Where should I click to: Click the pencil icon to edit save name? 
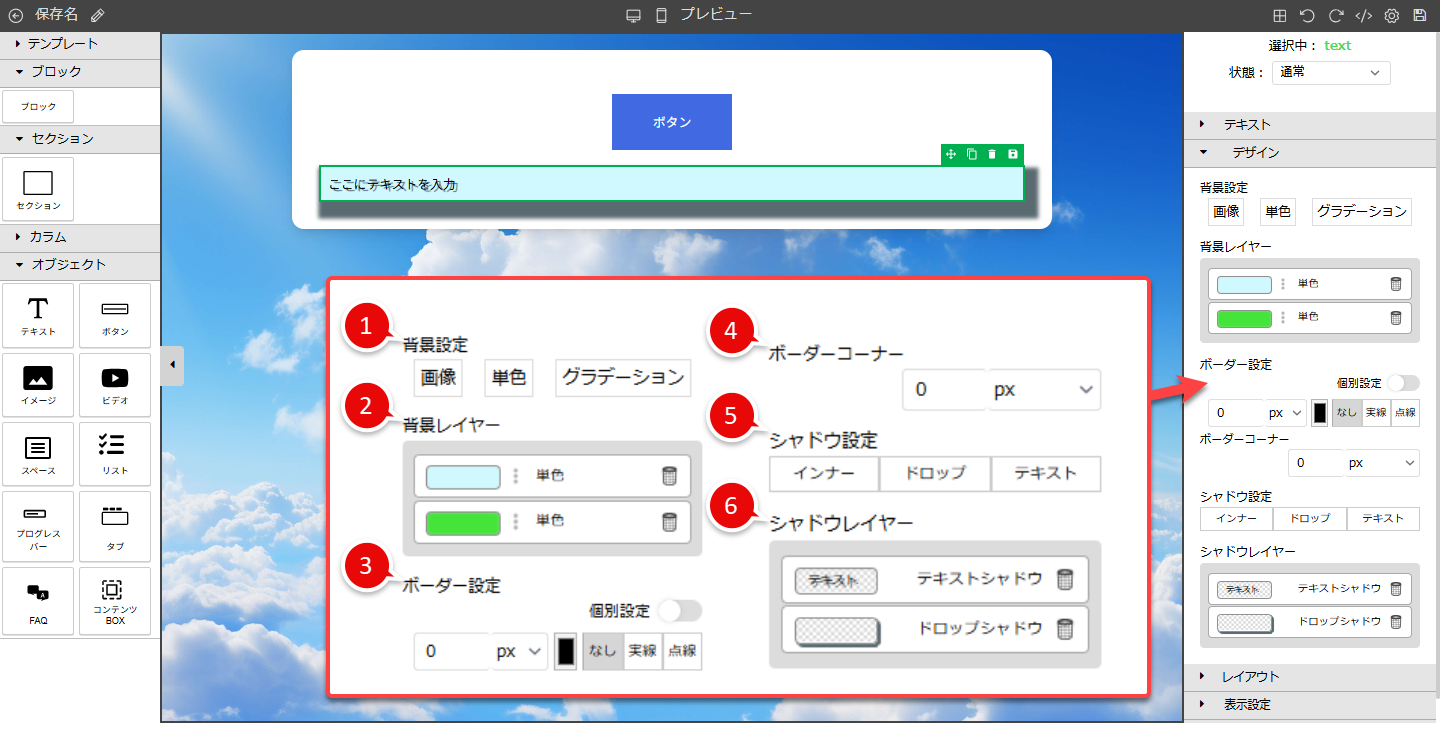pos(97,16)
